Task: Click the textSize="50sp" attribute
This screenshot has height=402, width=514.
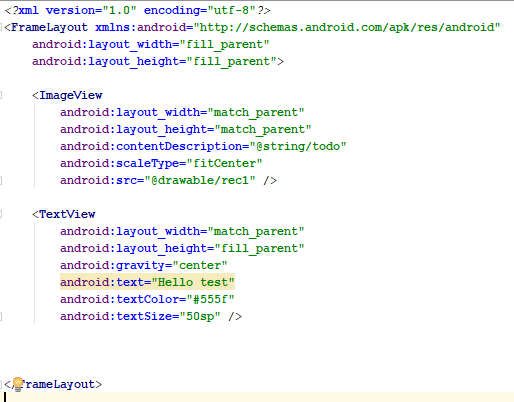Action: [x=140, y=316]
